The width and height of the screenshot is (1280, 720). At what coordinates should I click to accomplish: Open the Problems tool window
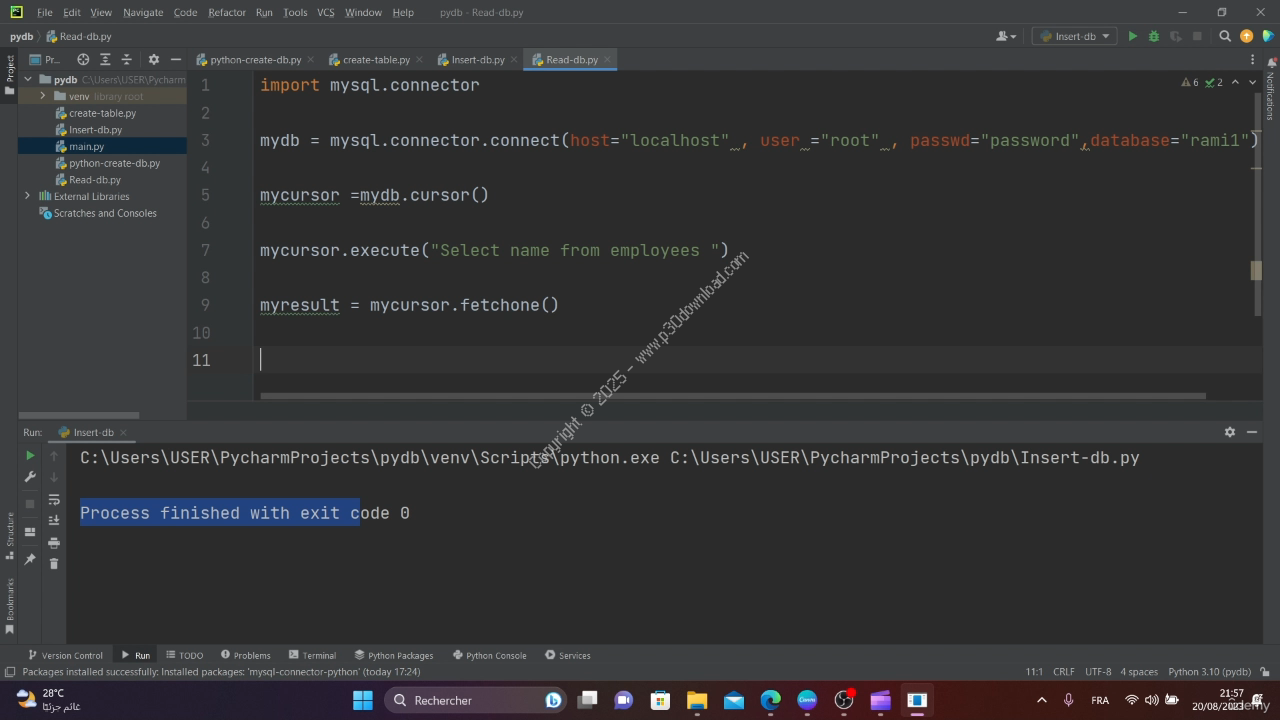click(x=245, y=655)
